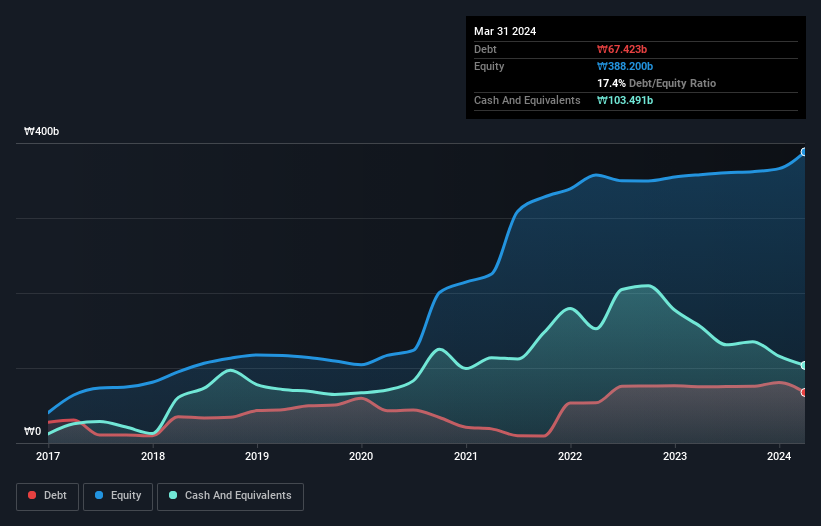
Task: Click the 2024 x-axis label
Action: (x=779, y=456)
